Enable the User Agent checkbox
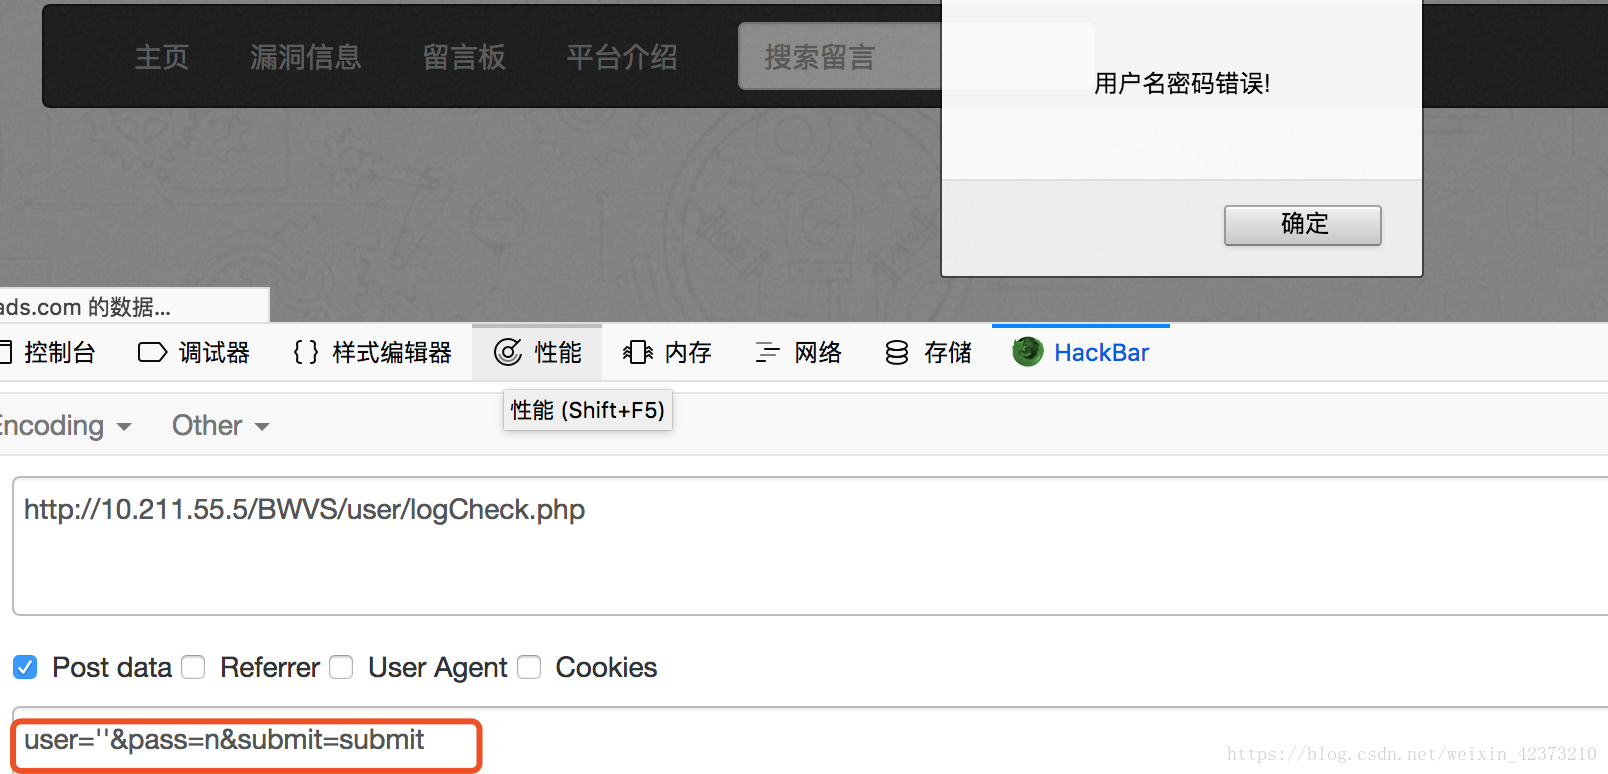Image resolution: width=1608 pixels, height=774 pixels. [x=341, y=667]
